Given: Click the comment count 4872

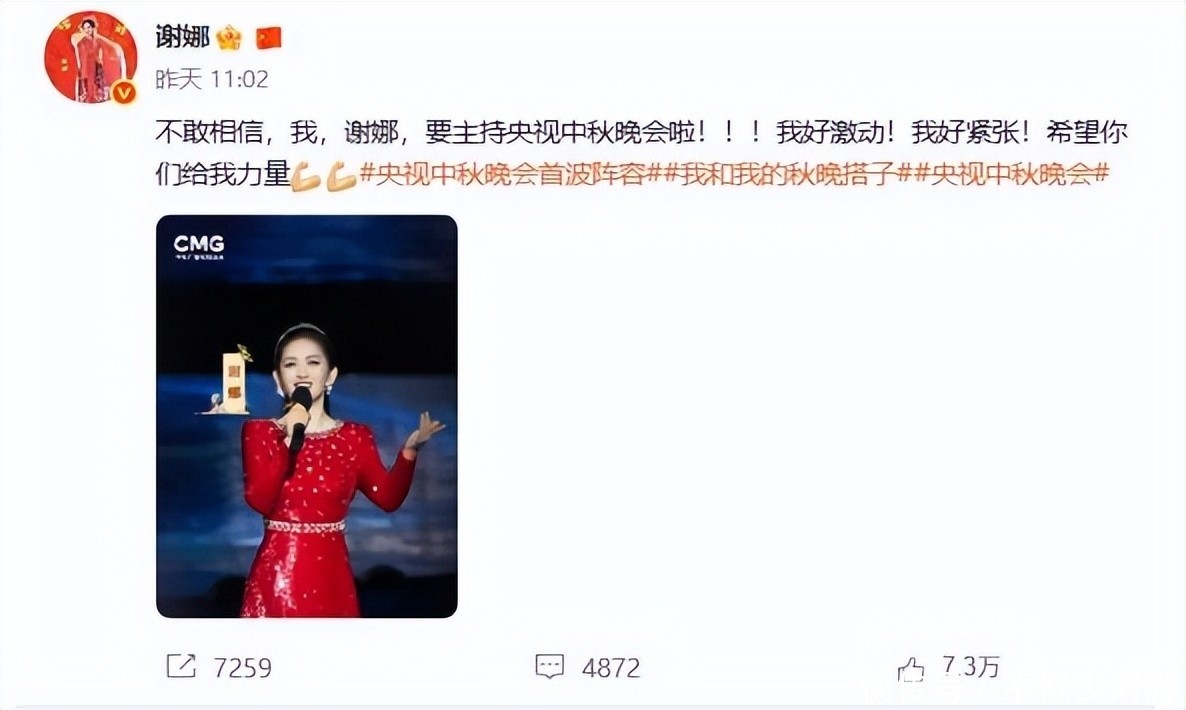Looking at the screenshot, I should tap(611, 668).
